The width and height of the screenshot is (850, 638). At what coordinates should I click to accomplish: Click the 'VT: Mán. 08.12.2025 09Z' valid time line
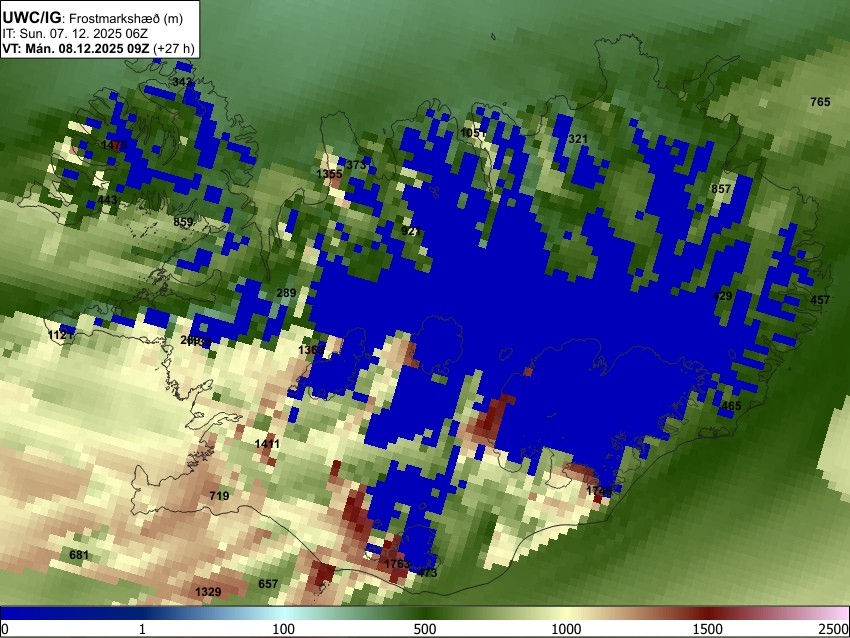[75, 48]
